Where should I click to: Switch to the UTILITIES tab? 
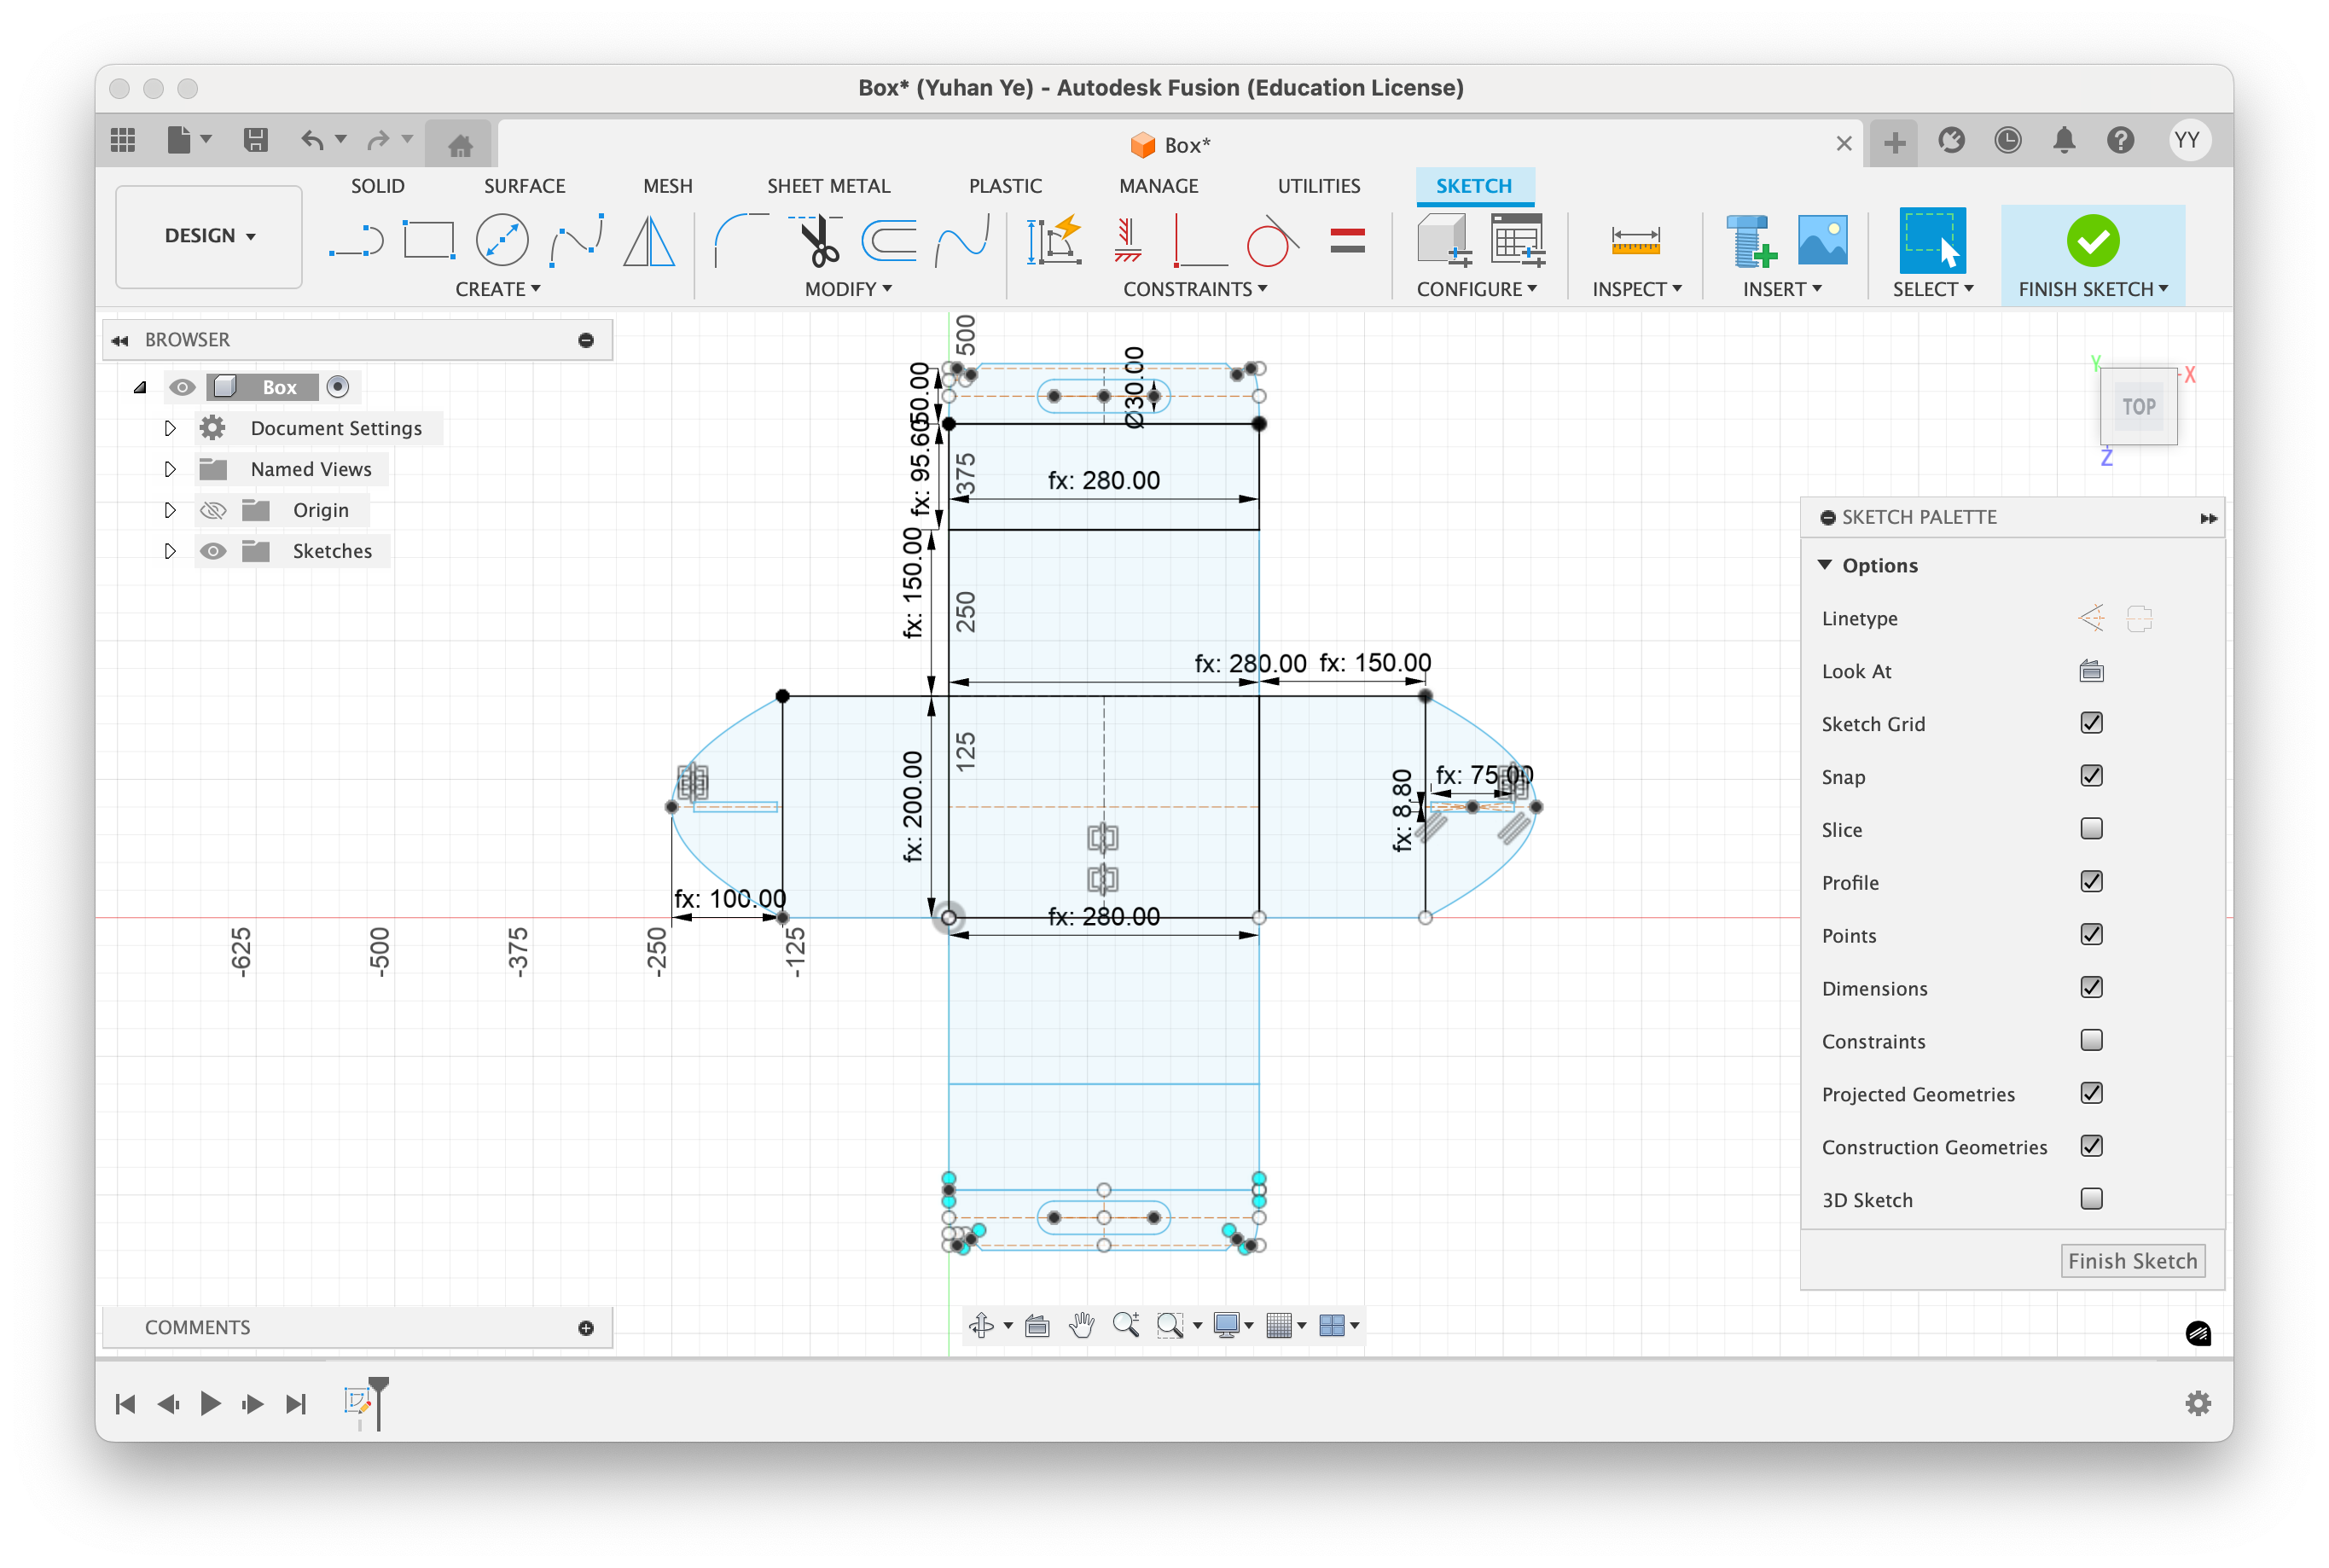(1318, 186)
